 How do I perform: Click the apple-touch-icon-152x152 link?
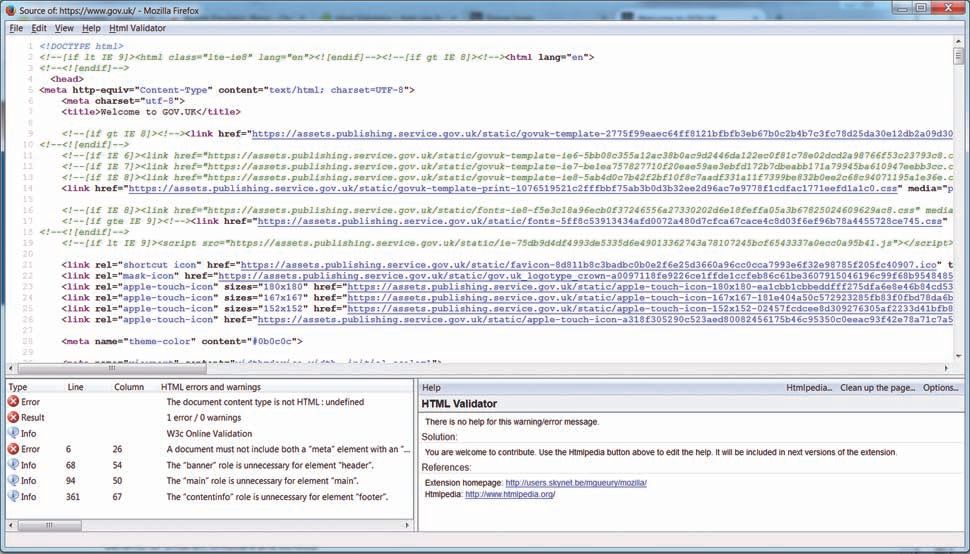pos(650,309)
